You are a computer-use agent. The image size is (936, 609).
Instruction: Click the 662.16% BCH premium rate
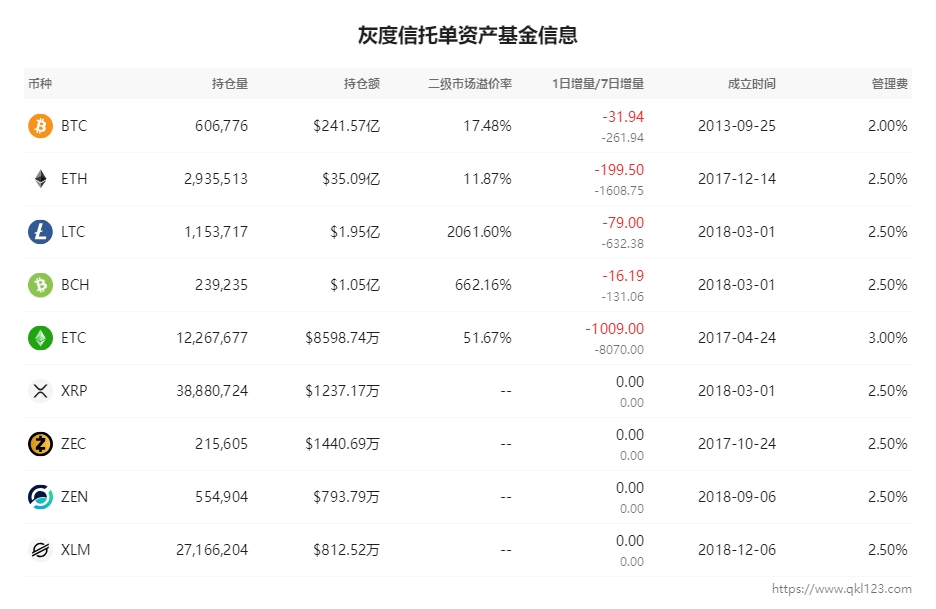484,285
